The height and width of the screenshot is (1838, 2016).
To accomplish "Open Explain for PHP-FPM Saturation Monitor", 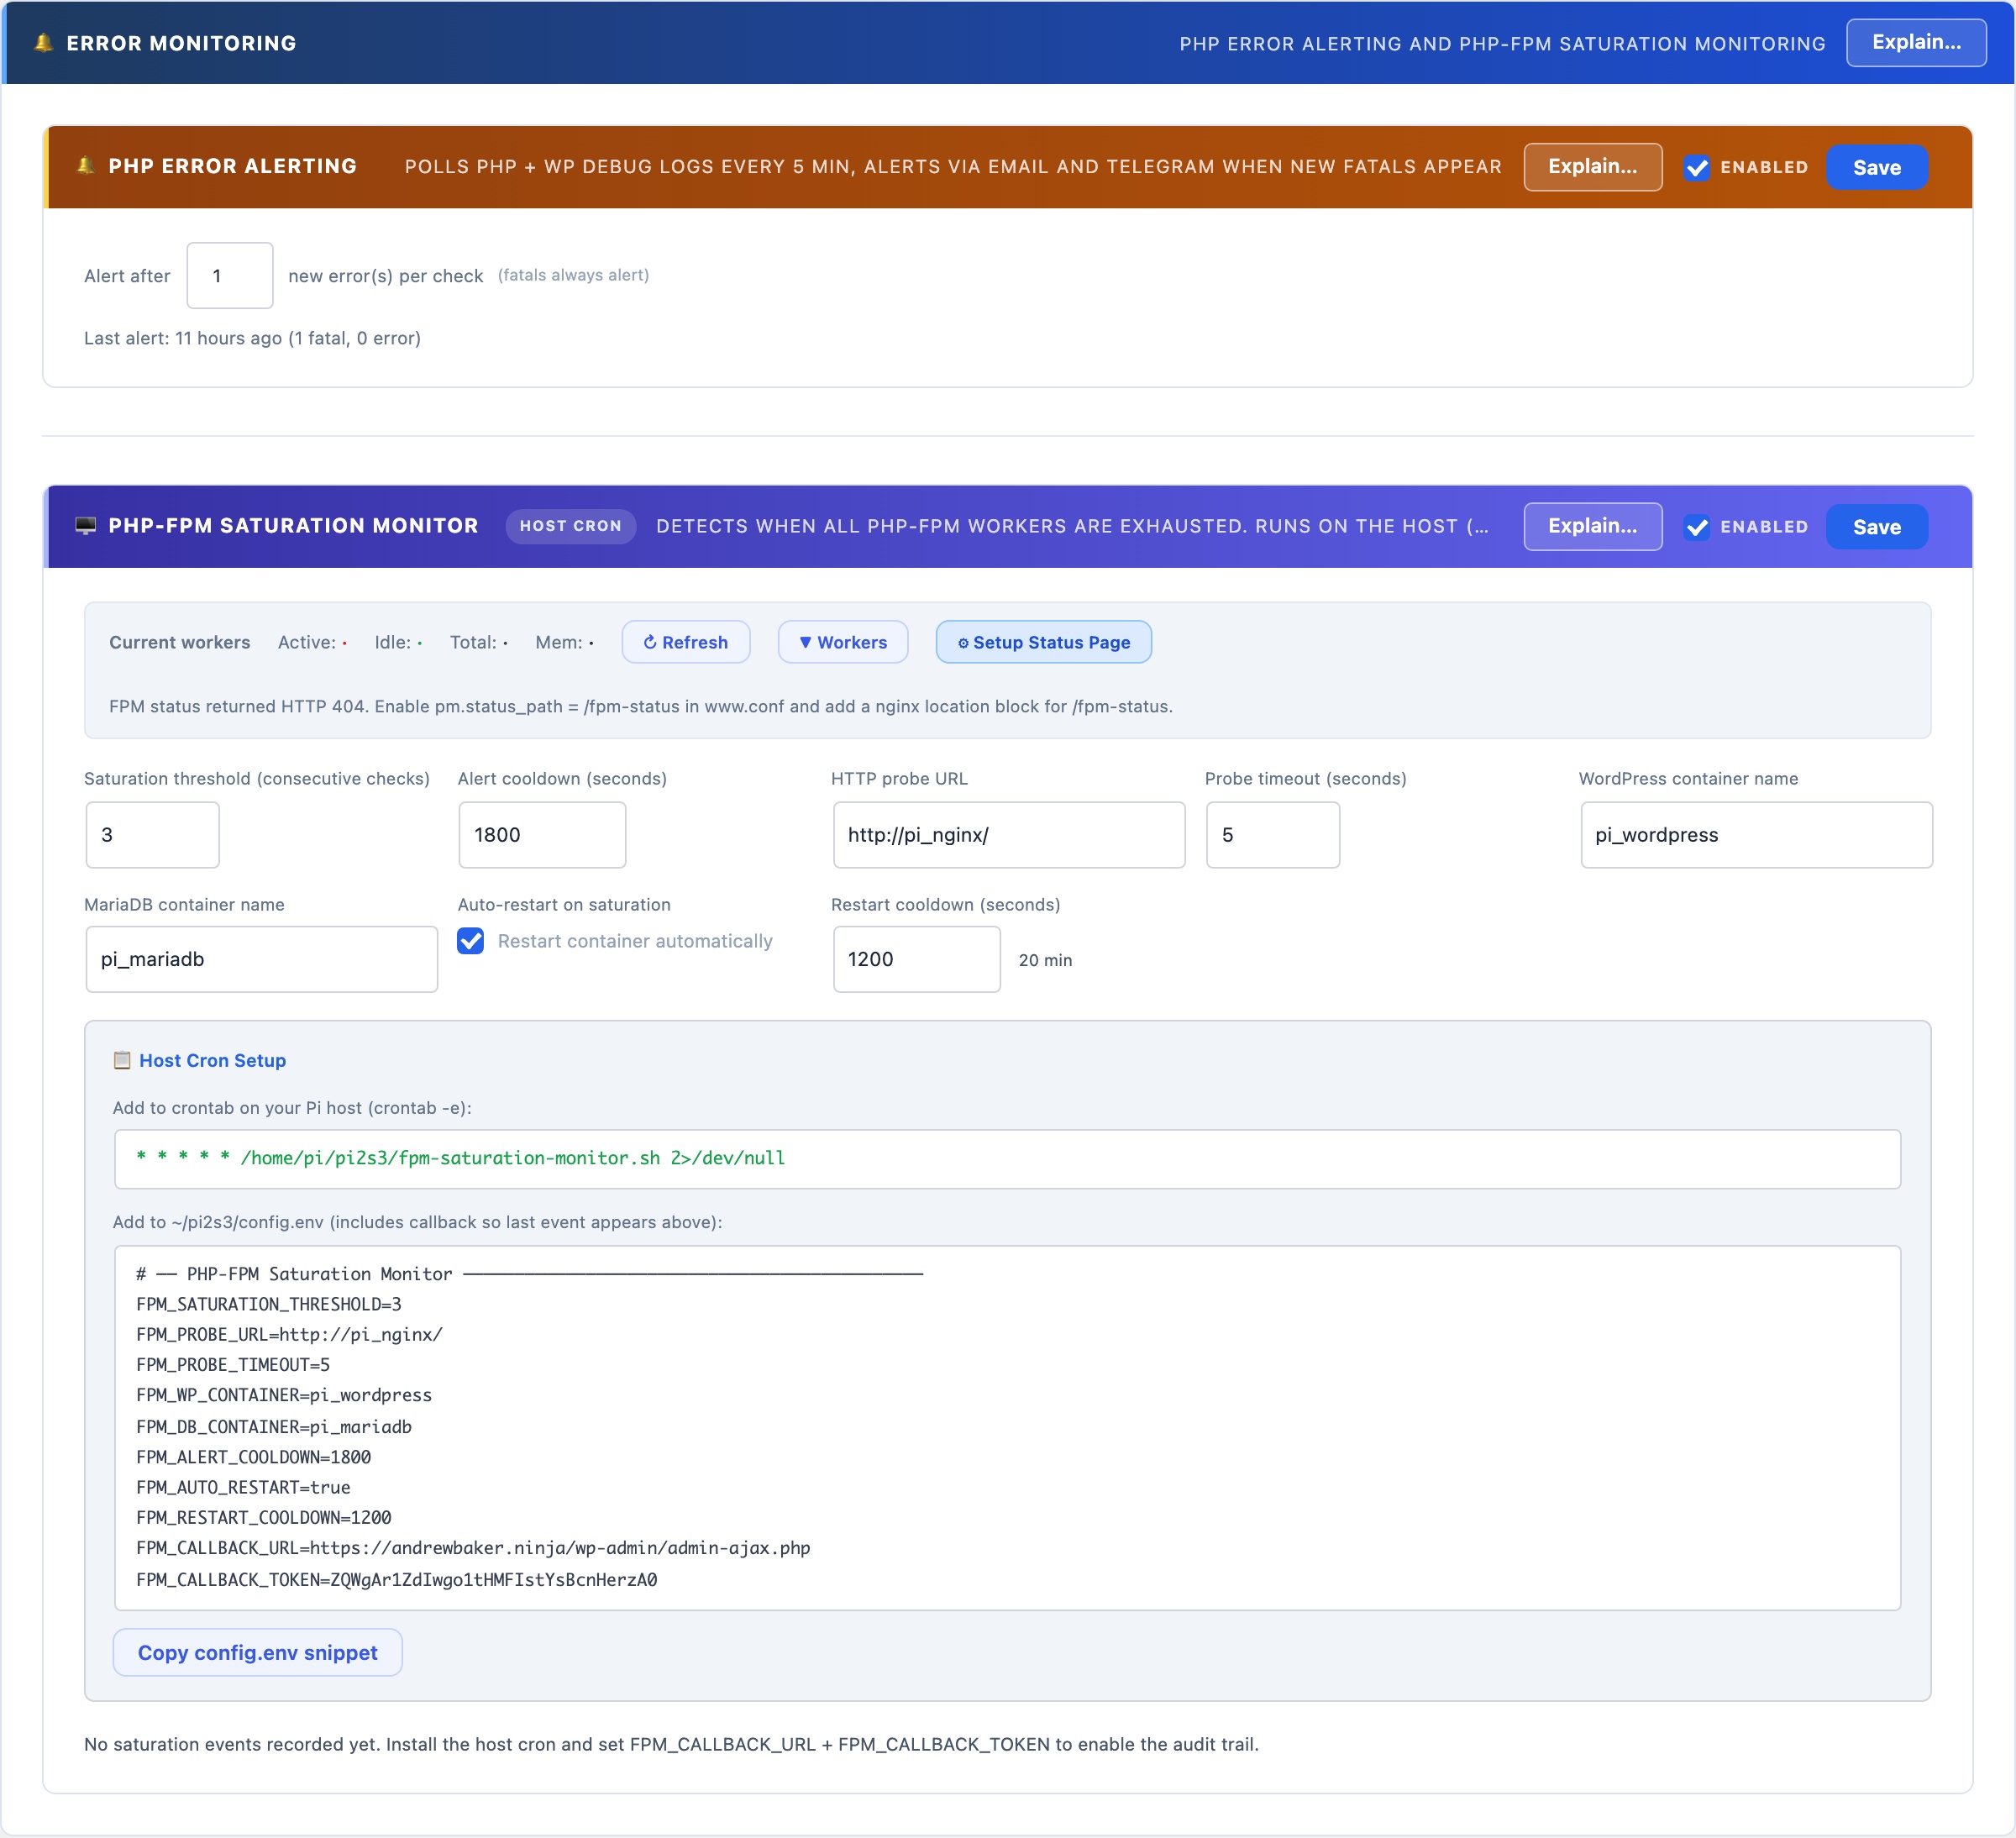I will (x=1592, y=526).
